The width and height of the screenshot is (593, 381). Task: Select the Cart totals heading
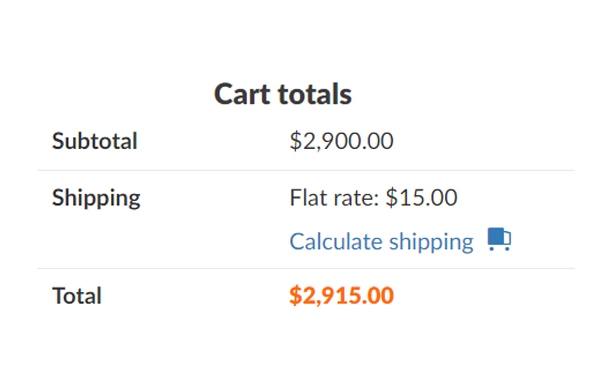(283, 94)
